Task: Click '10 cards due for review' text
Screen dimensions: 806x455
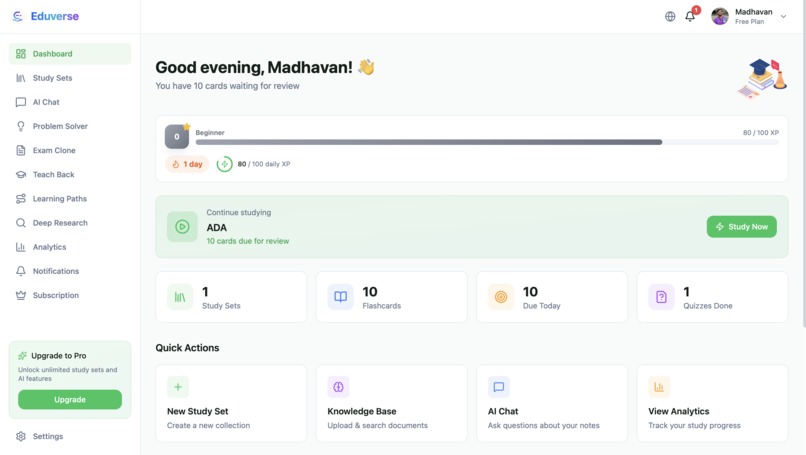Action: pyautogui.click(x=248, y=241)
